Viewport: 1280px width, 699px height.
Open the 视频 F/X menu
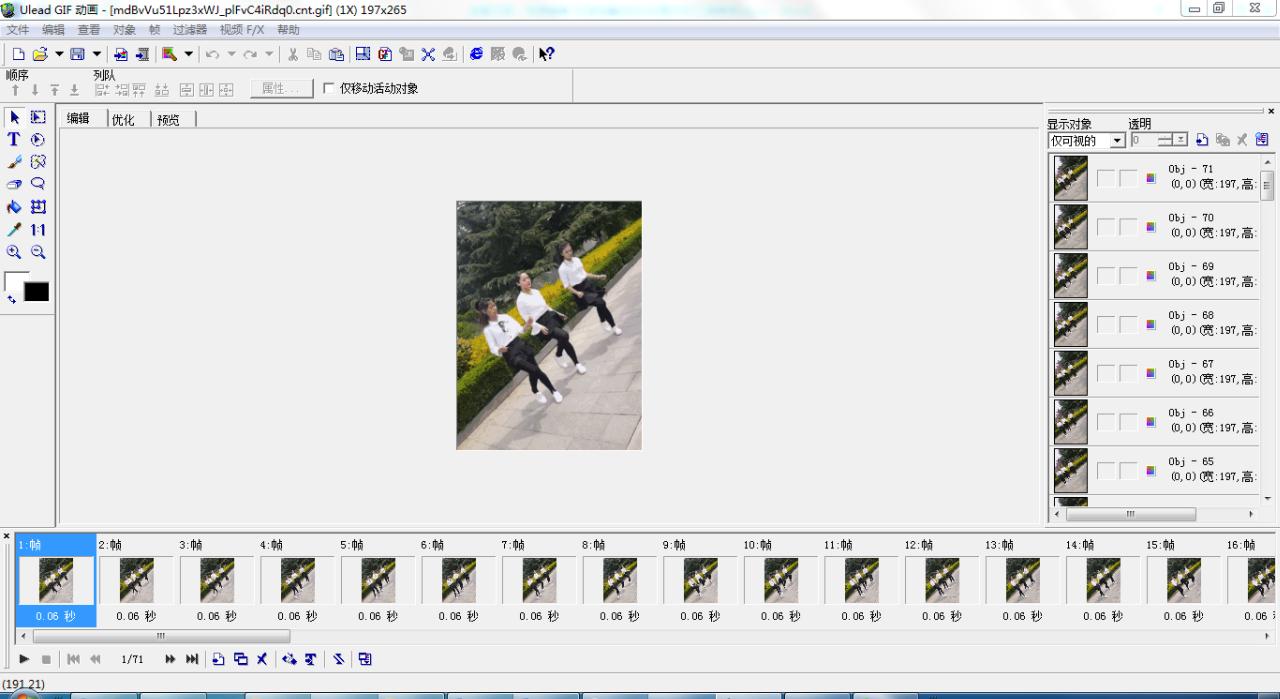tap(242, 30)
